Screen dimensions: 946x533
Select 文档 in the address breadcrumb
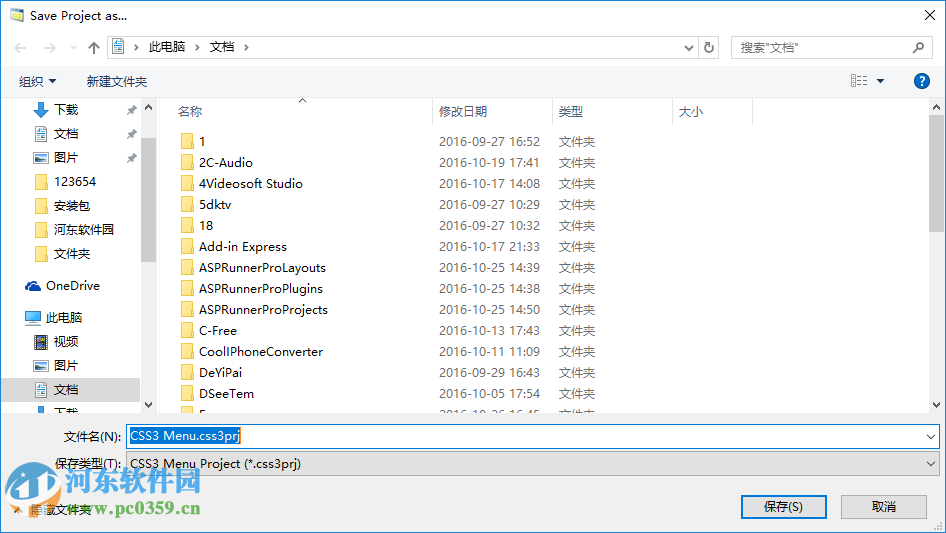pos(221,47)
